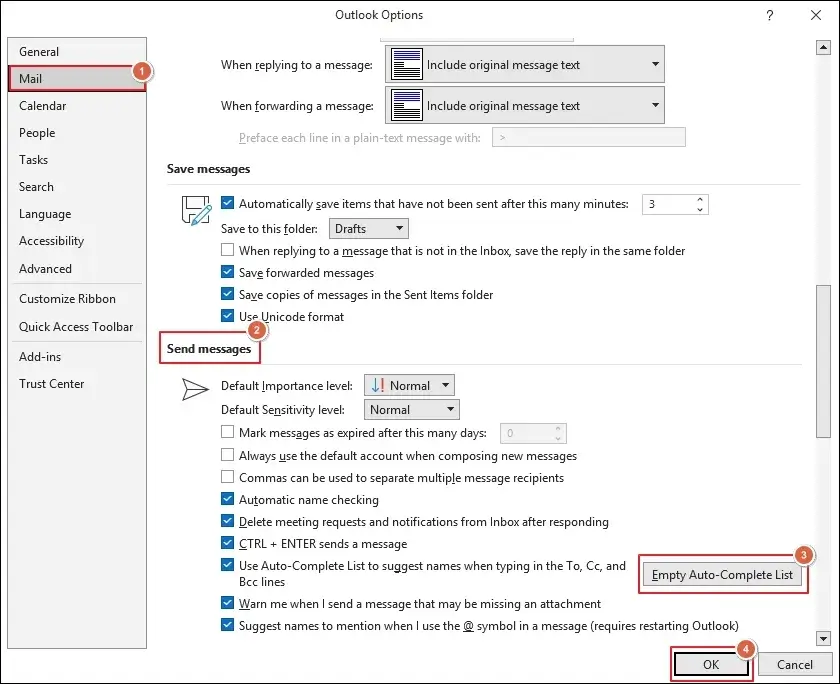The height and width of the screenshot is (684, 840).
Task: Open the replying to a message dropdown
Action: tap(524, 64)
